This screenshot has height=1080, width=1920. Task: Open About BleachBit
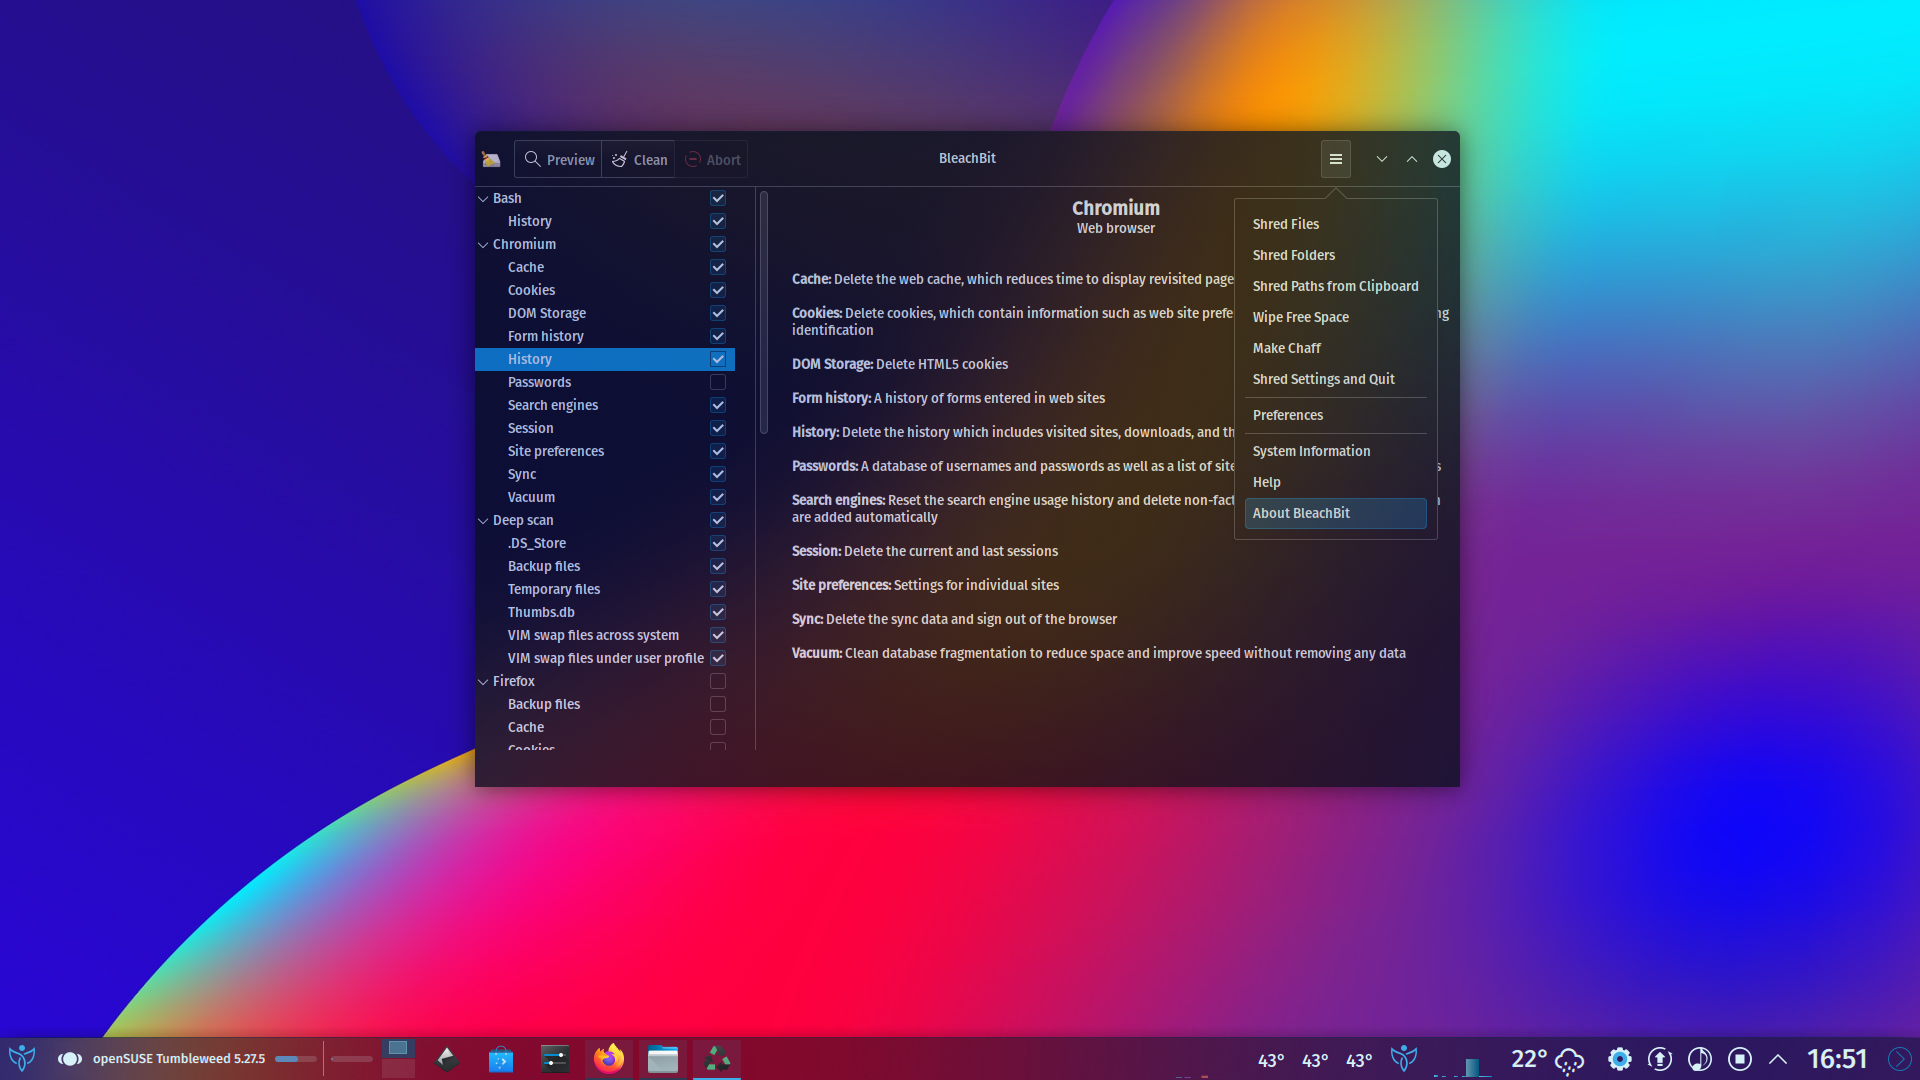click(x=1335, y=513)
